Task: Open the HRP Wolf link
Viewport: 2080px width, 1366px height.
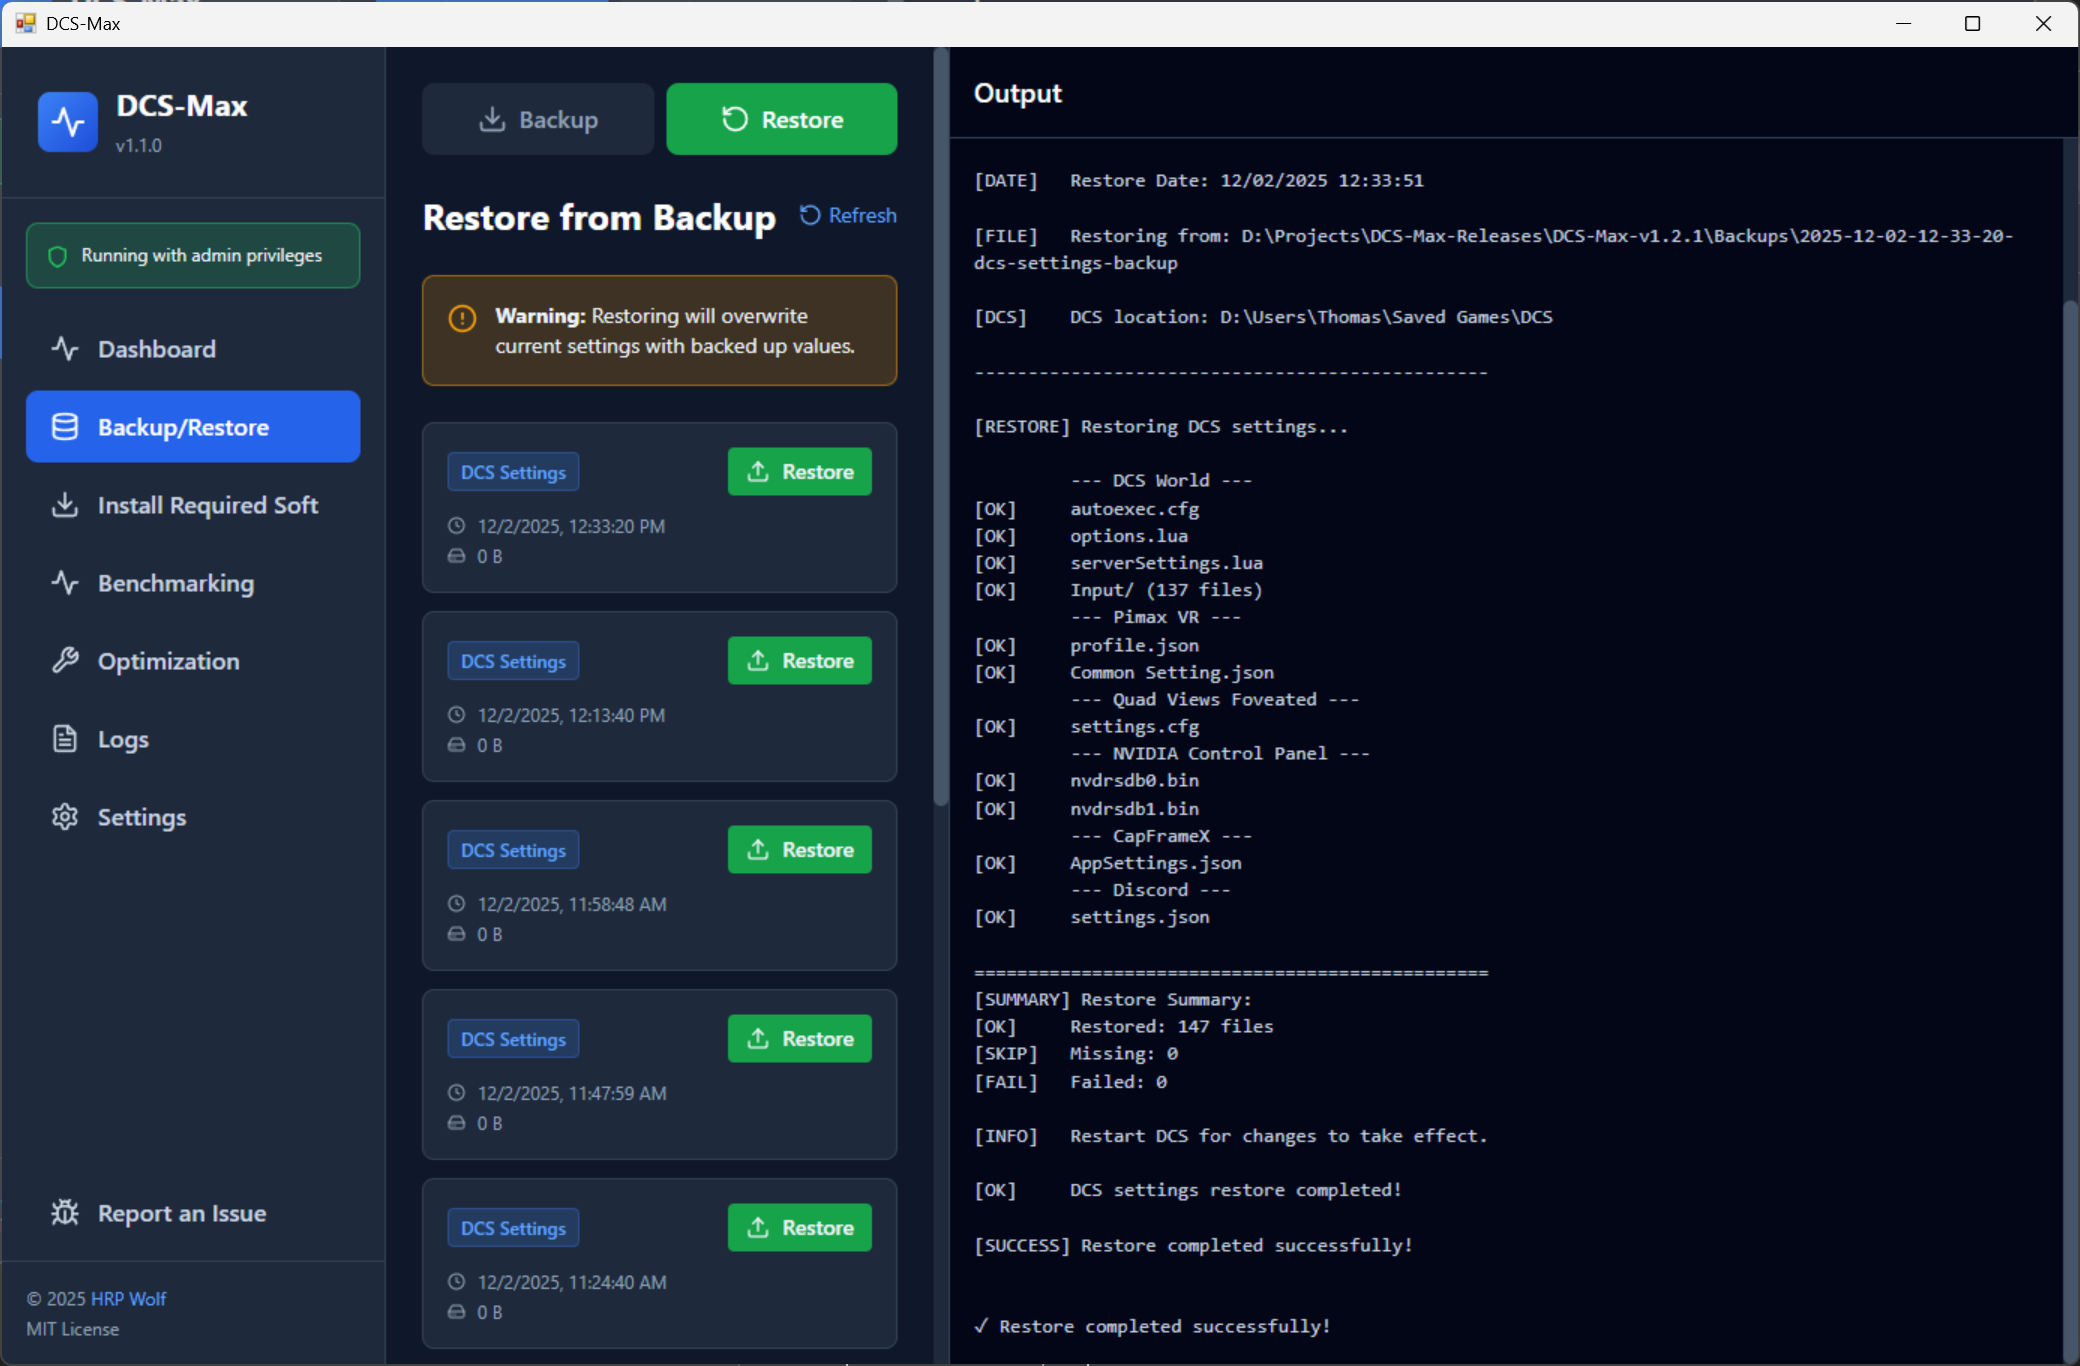Action: click(x=128, y=1299)
